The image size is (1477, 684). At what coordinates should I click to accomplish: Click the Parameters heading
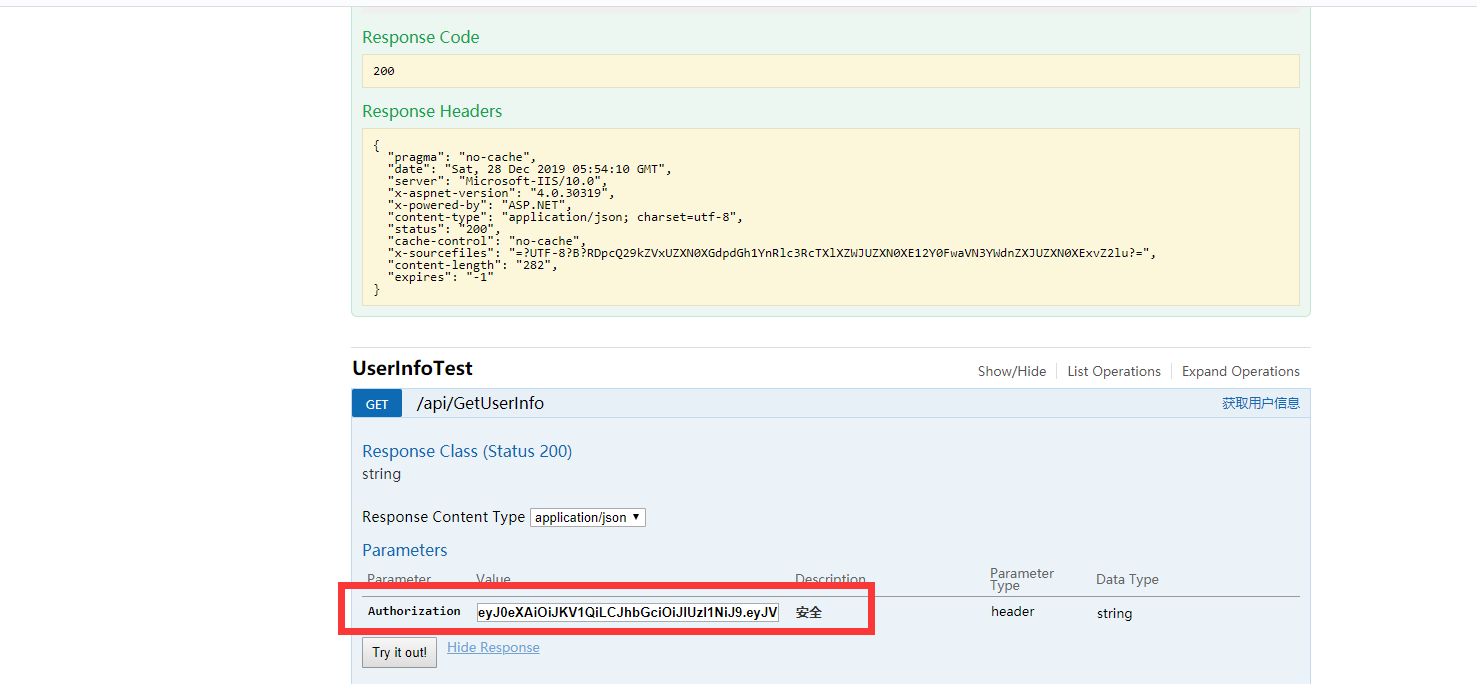405,550
